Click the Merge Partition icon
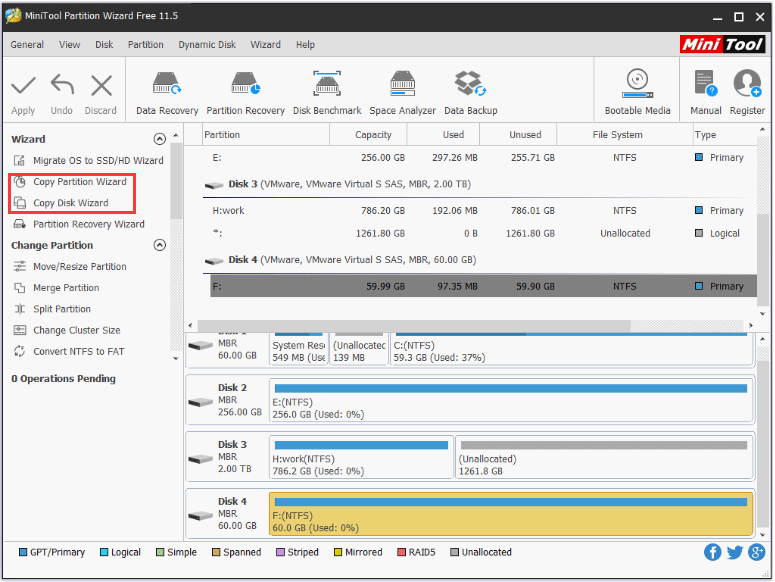Screen dimensions: 775x582 click(19, 288)
